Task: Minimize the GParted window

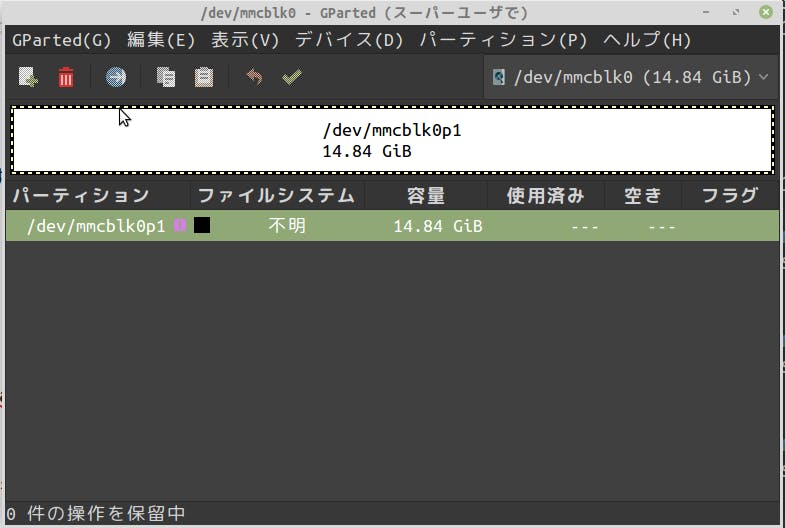Action: pyautogui.click(x=706, y=12)
